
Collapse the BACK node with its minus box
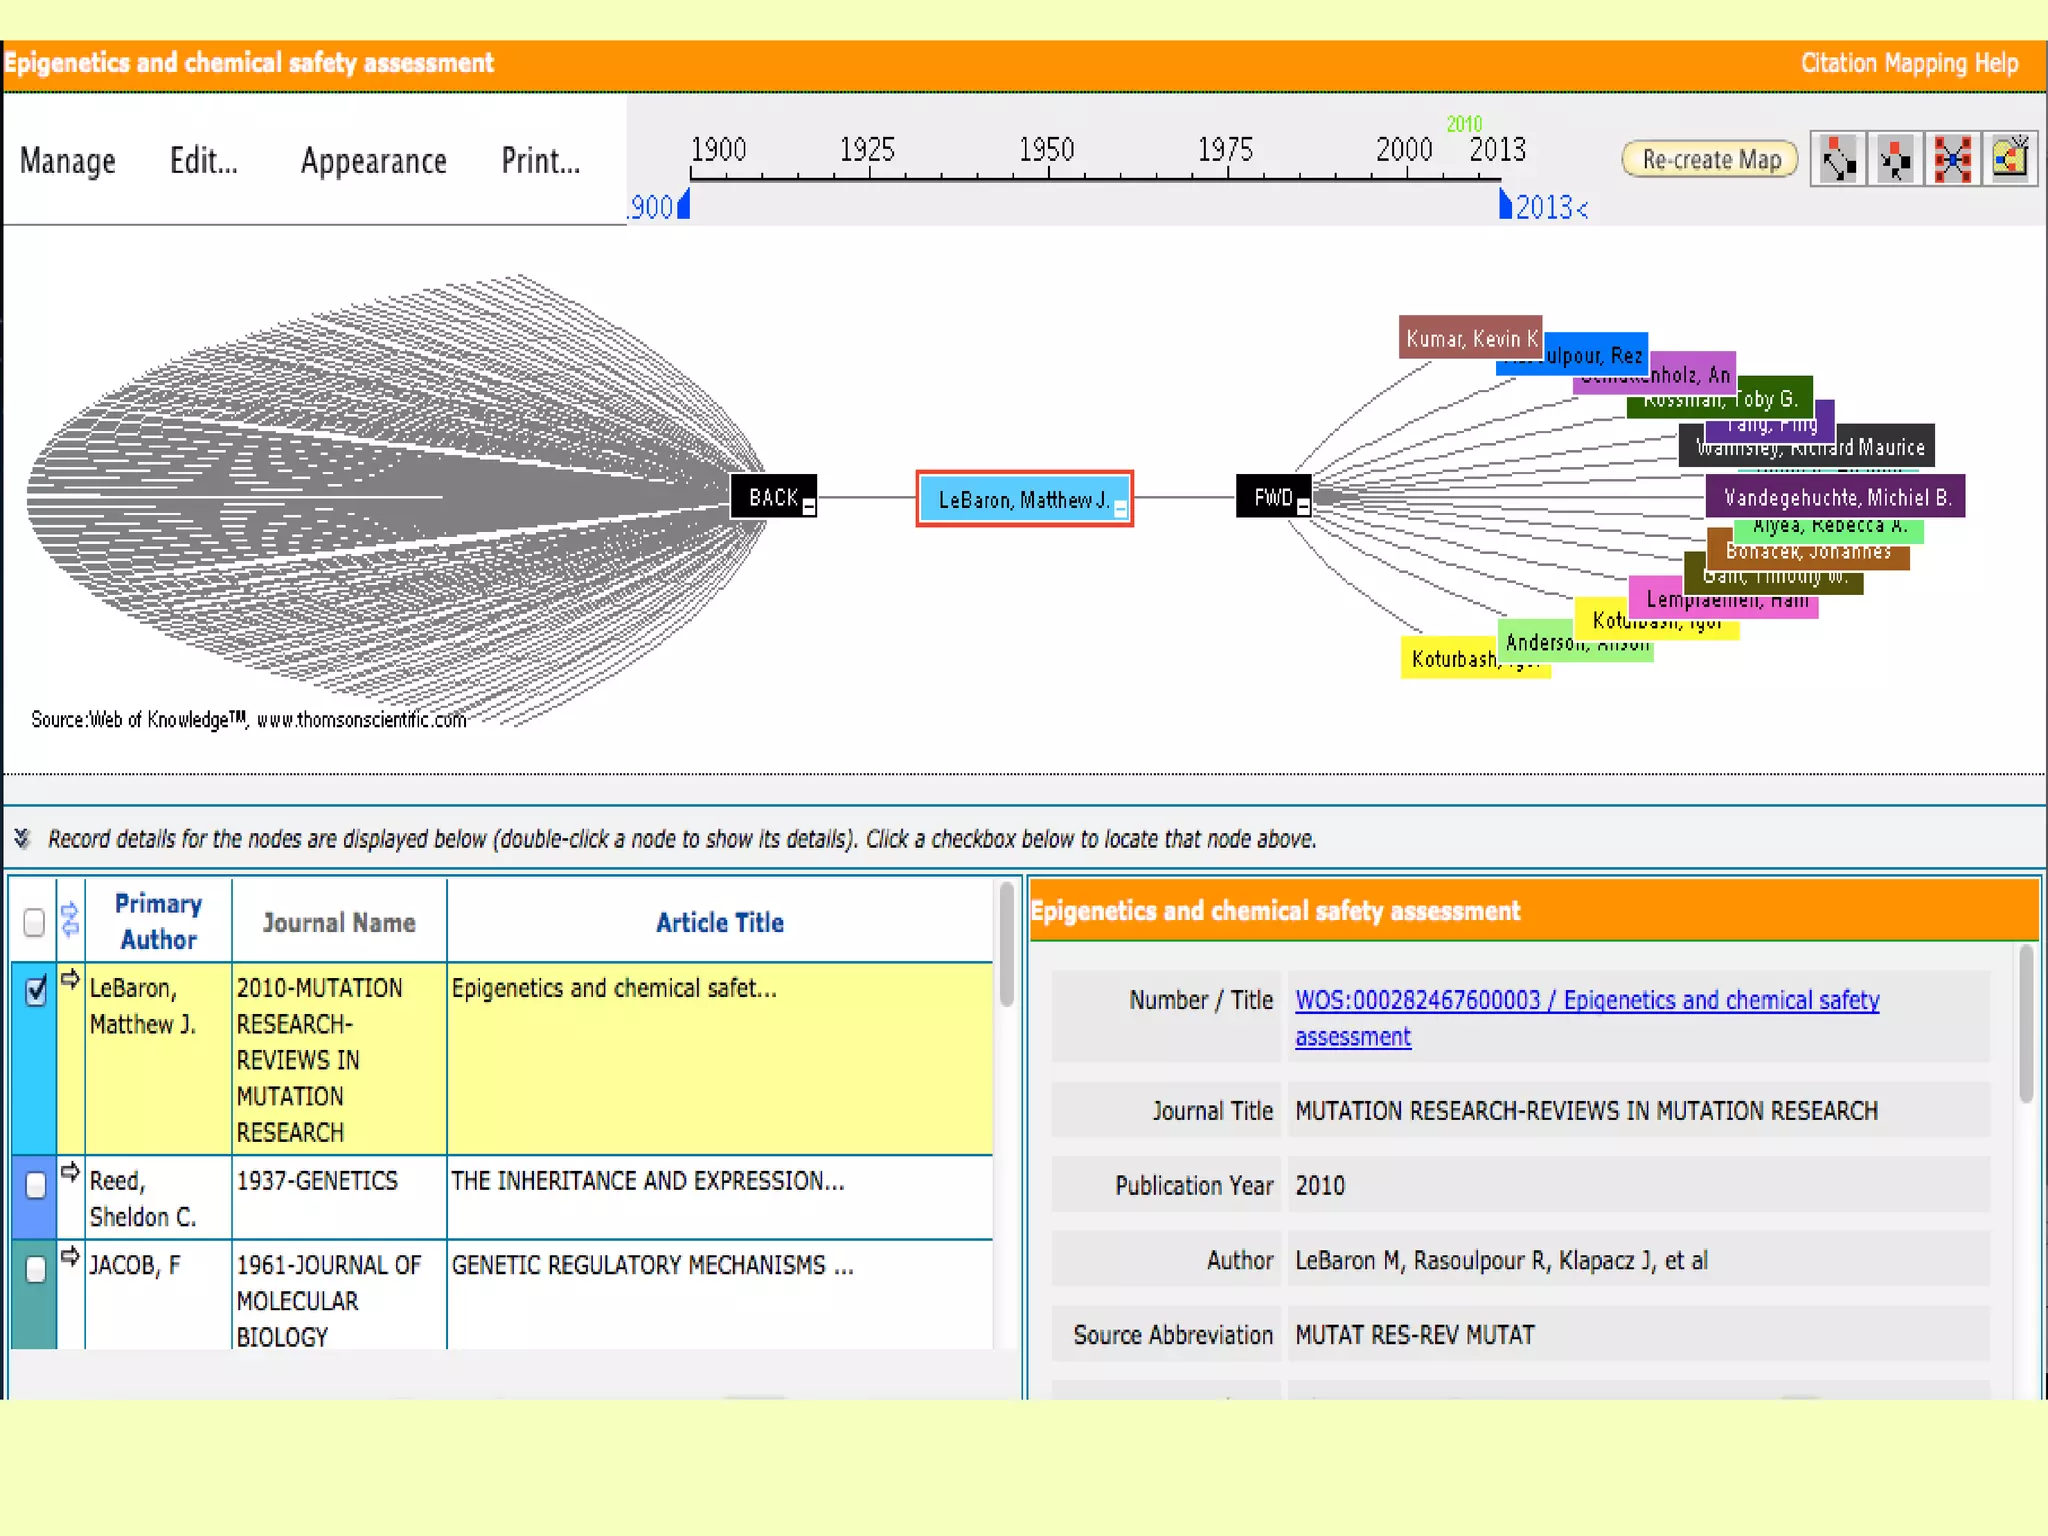click(x=809, y=508)
